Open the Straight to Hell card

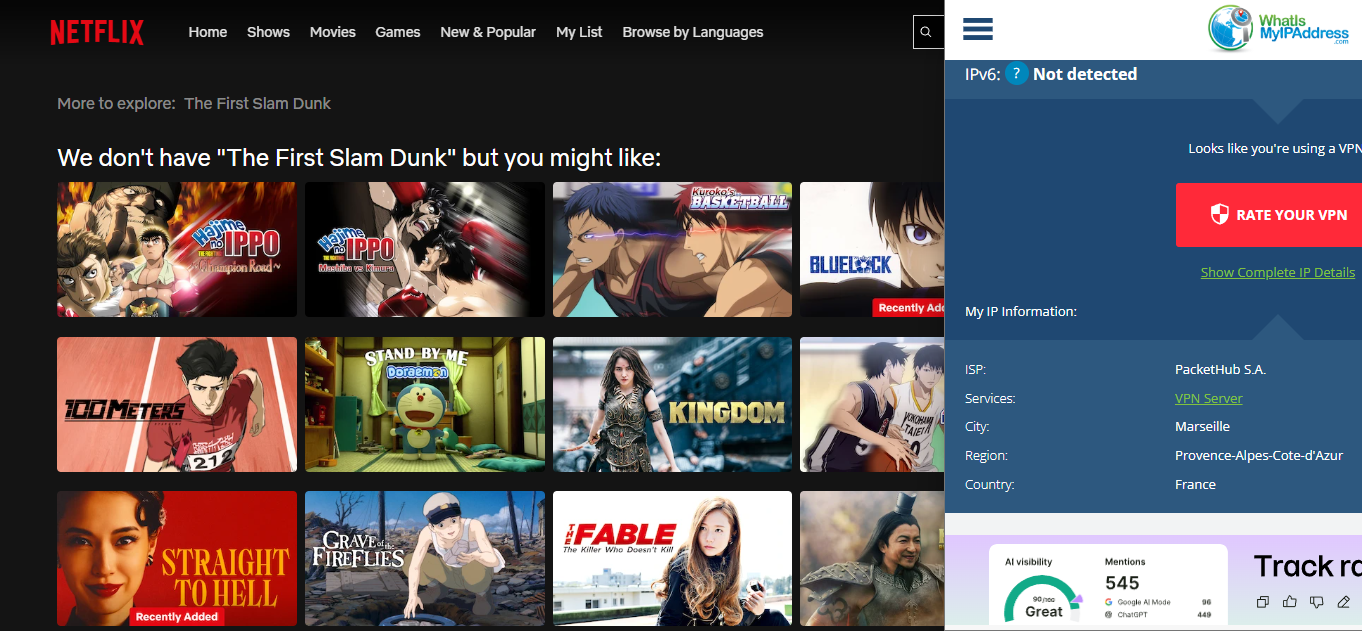pyautogui.click(x=177, y=558)
